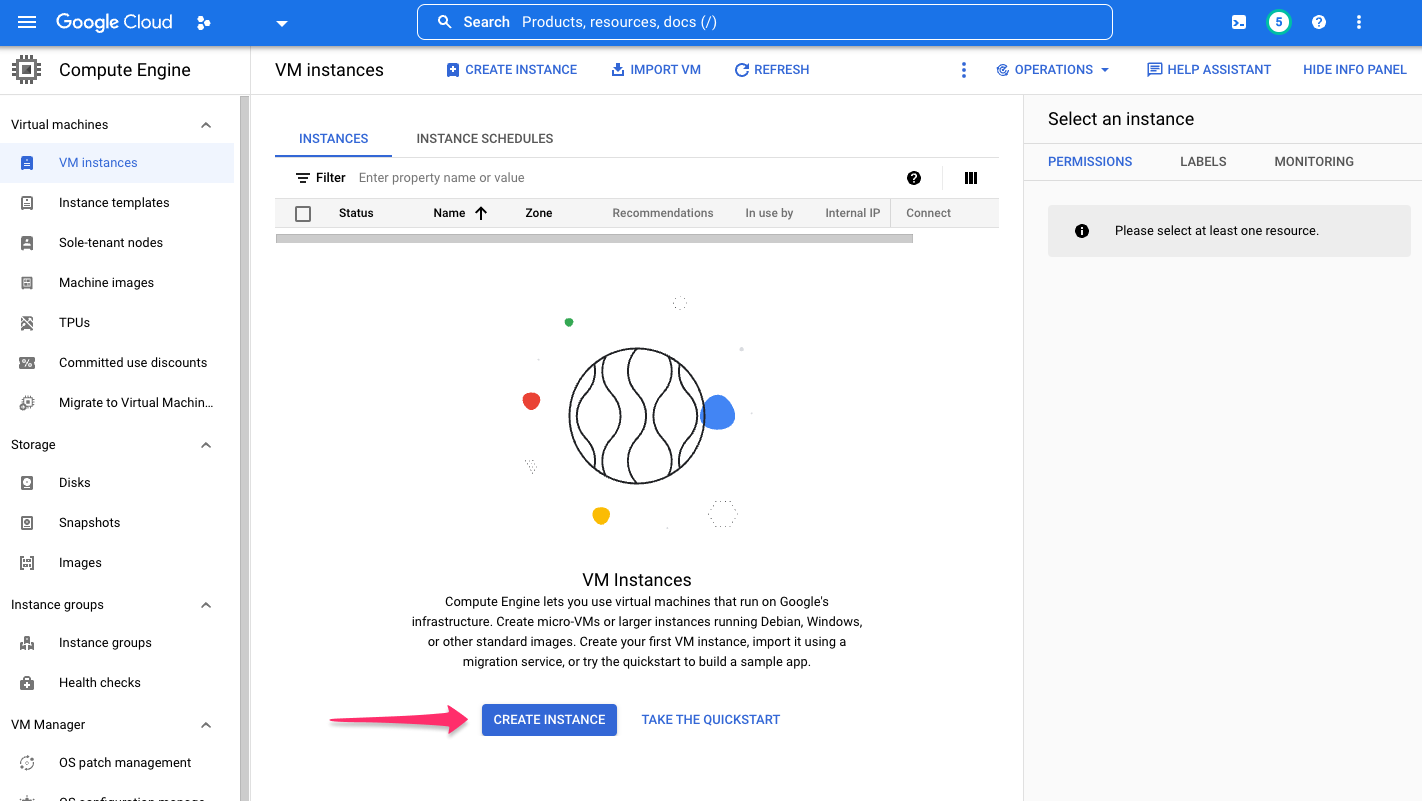1422x801 pixels.
Task: Collapse the Storage section in the sidebar
Action: (205, 444)
